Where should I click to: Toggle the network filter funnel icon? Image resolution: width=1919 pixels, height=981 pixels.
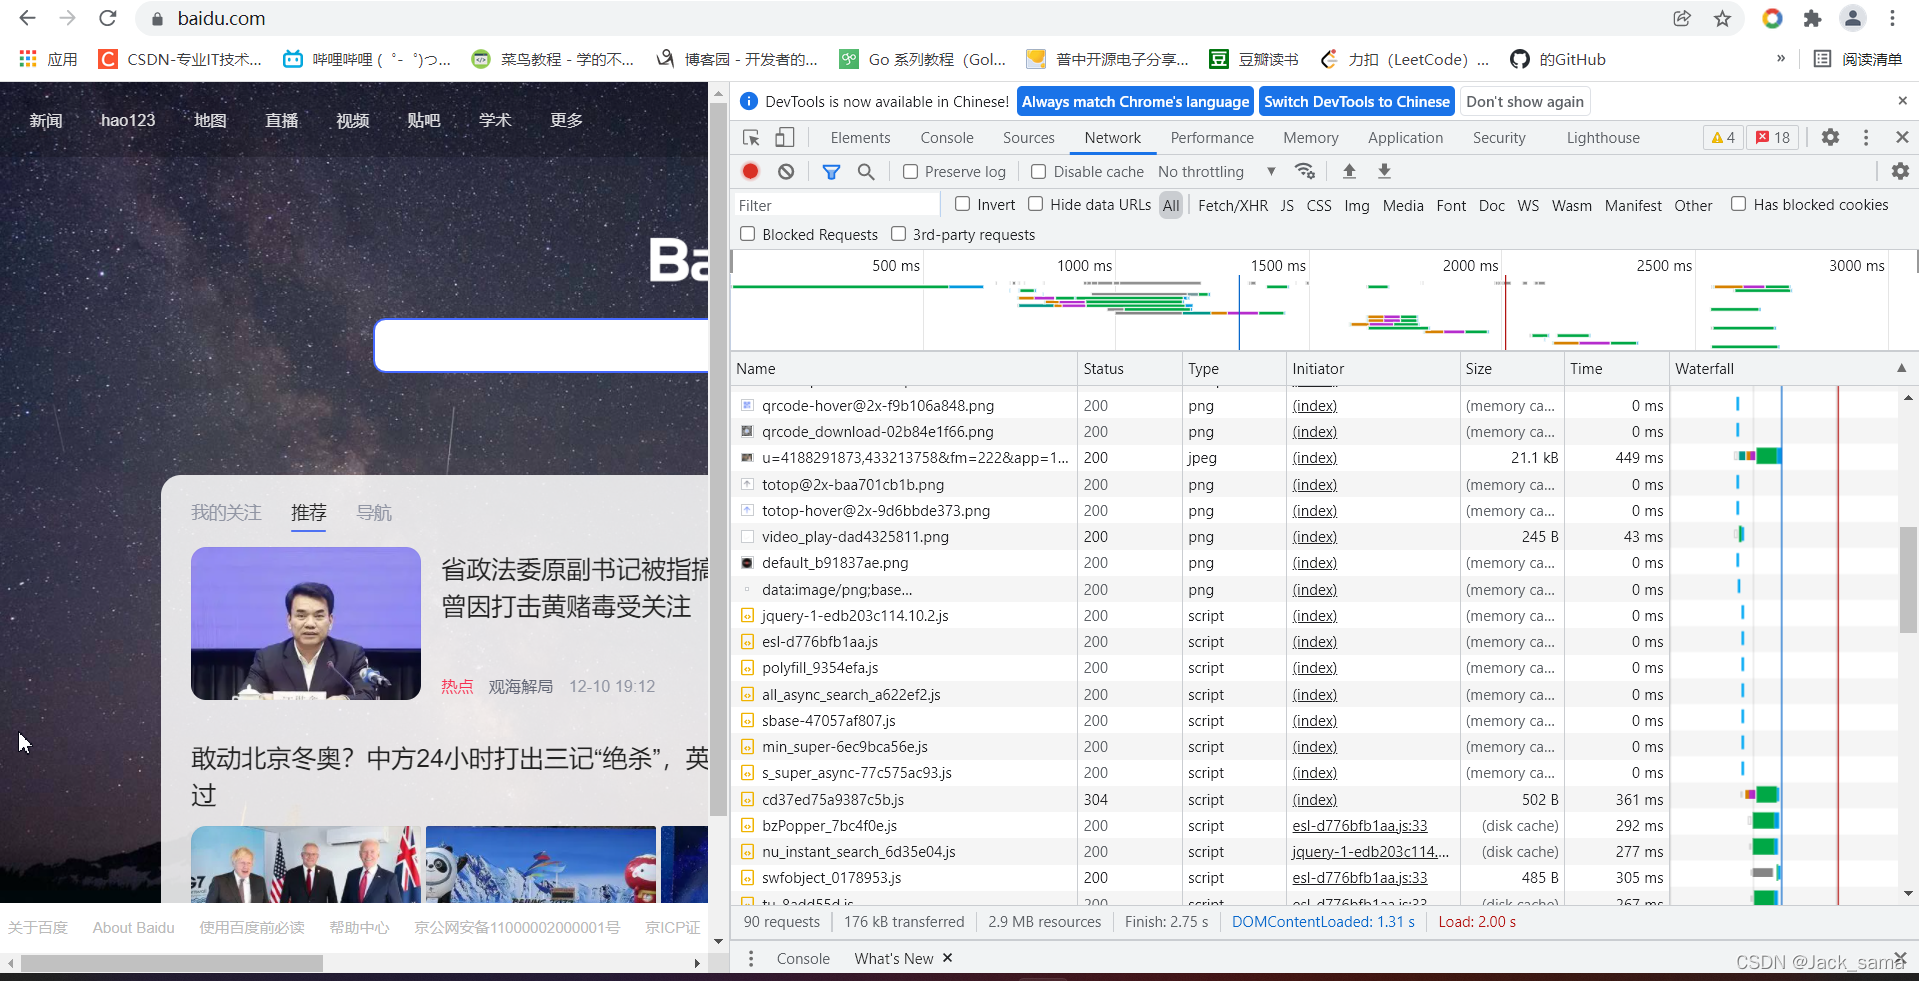(x=831, y=171)
